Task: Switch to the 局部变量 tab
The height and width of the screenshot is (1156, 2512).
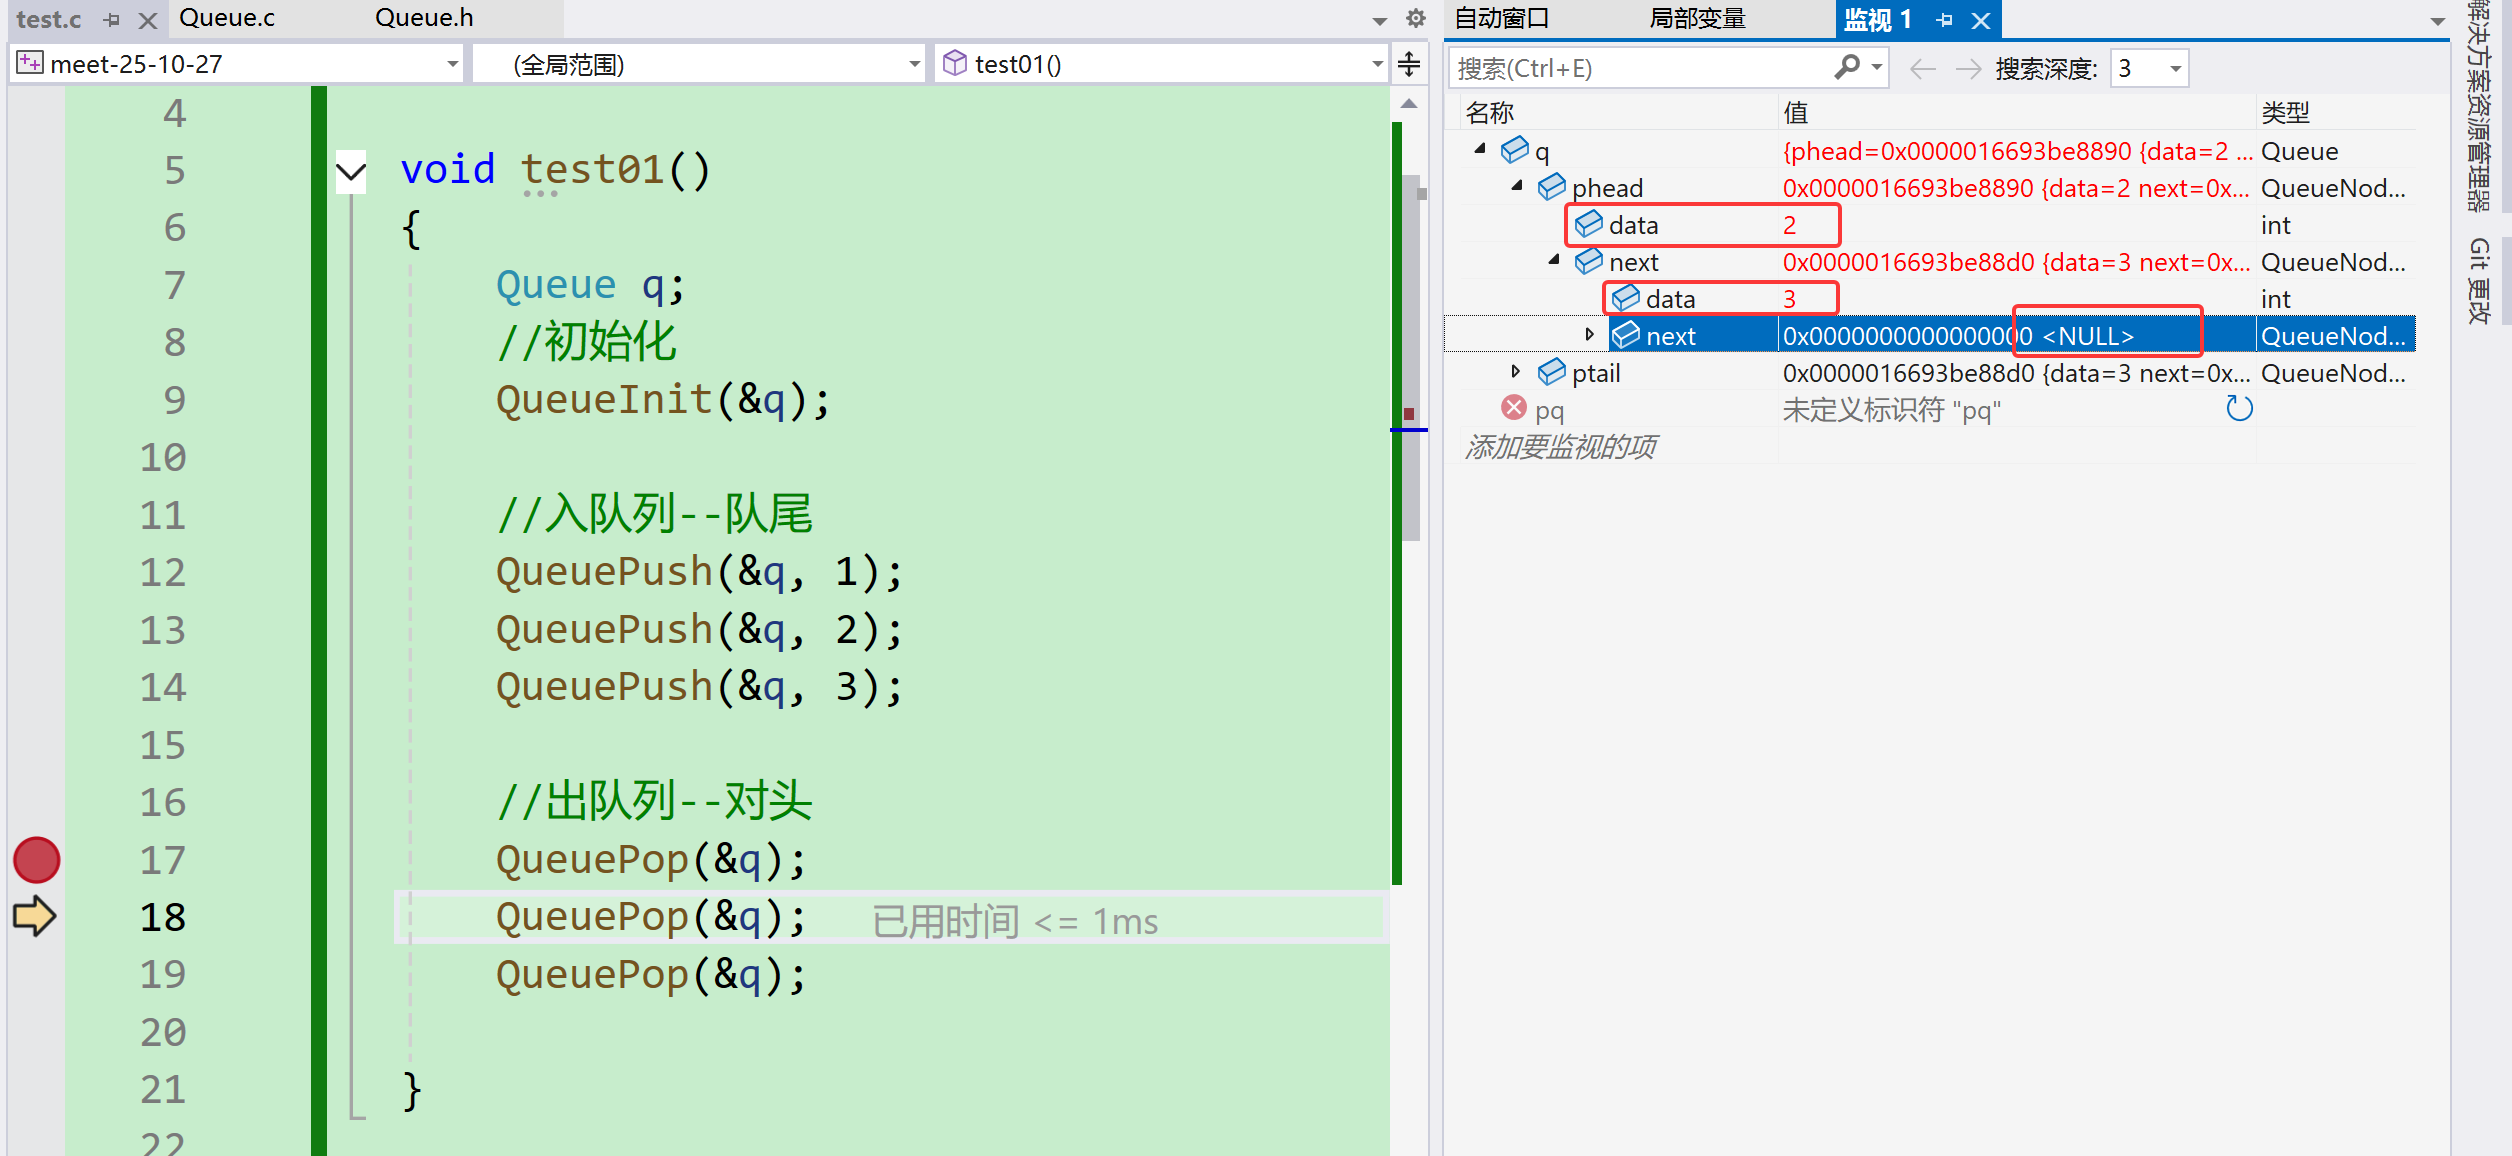Action: 1696,19
